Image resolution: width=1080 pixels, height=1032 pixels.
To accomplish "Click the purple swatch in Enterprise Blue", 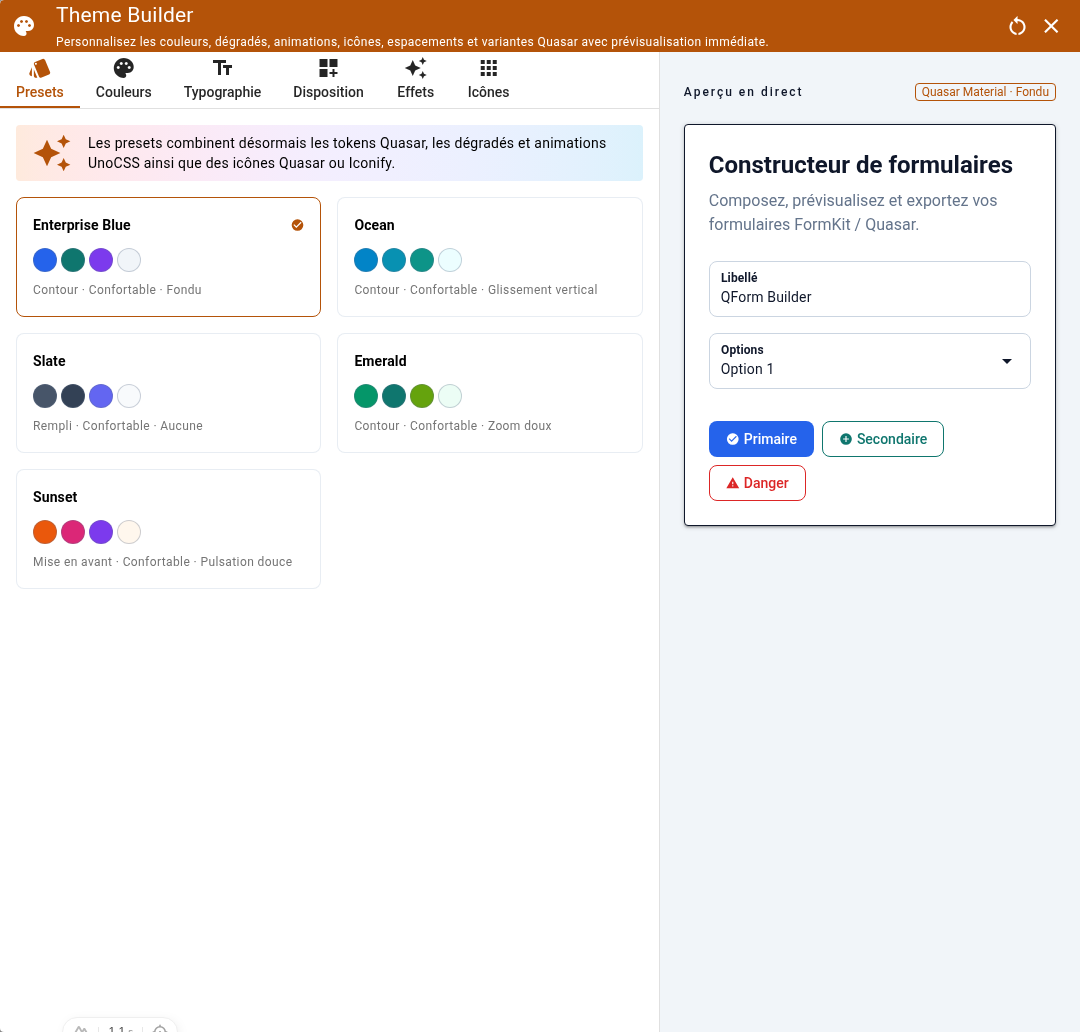I will [101, 260].
